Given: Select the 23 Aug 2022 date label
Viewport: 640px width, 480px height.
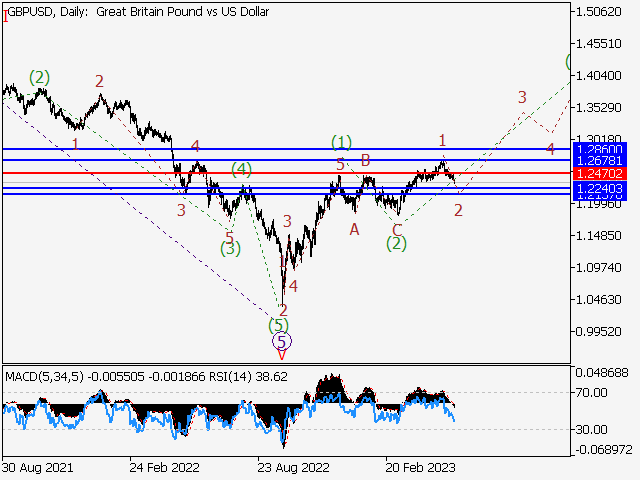Looking at the screenshot, I should (x=290, y=465).
